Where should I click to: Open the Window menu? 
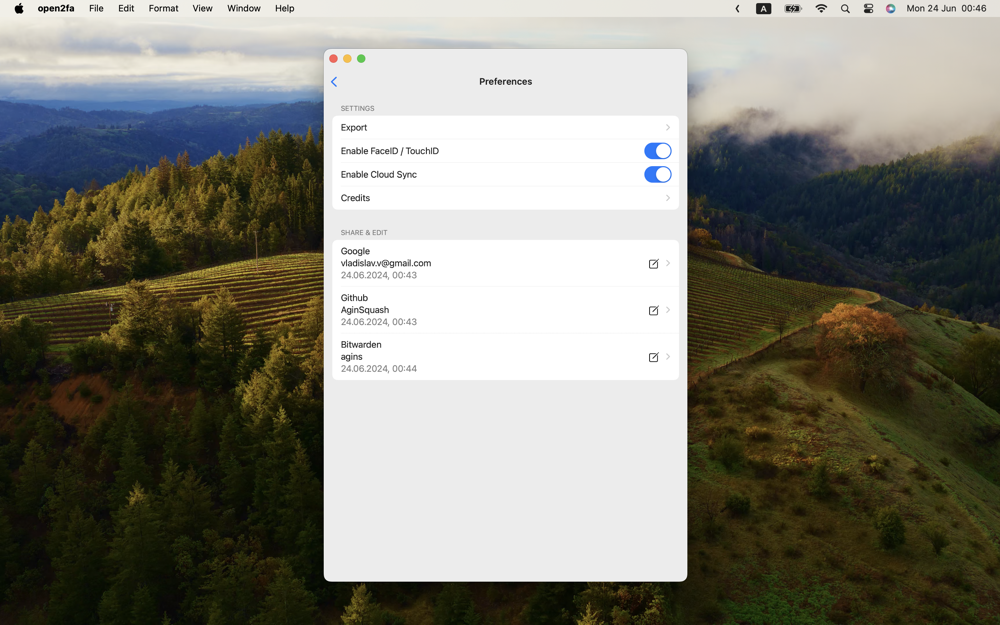(x=244, y=8)
